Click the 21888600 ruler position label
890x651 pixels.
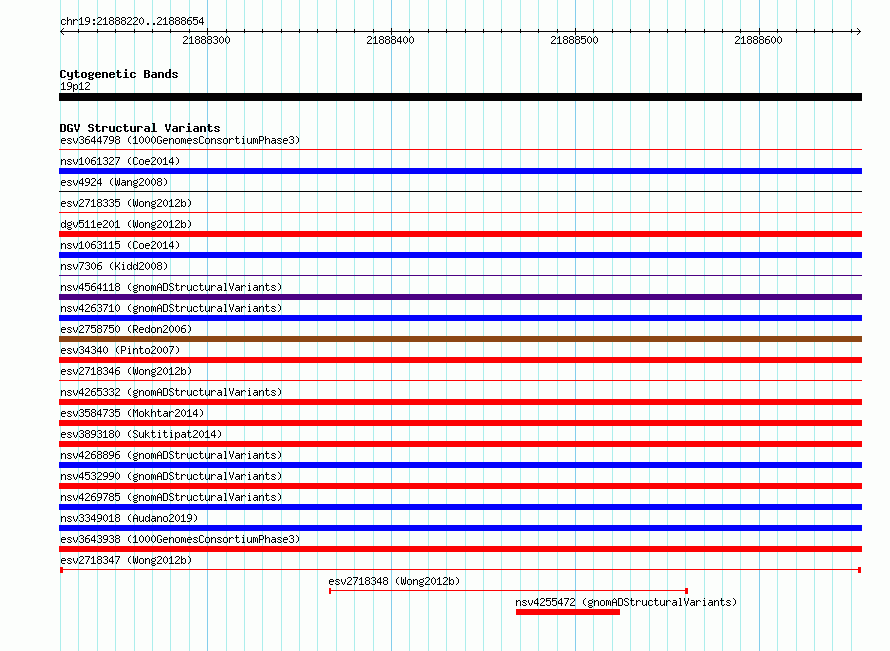pyautogui.click(x=758, y=40)
